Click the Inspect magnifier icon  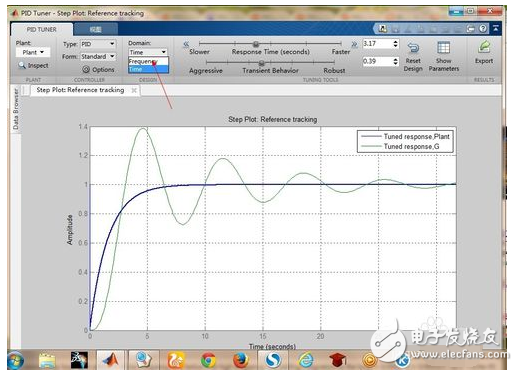pyautogui.click(x=22, y=65)
